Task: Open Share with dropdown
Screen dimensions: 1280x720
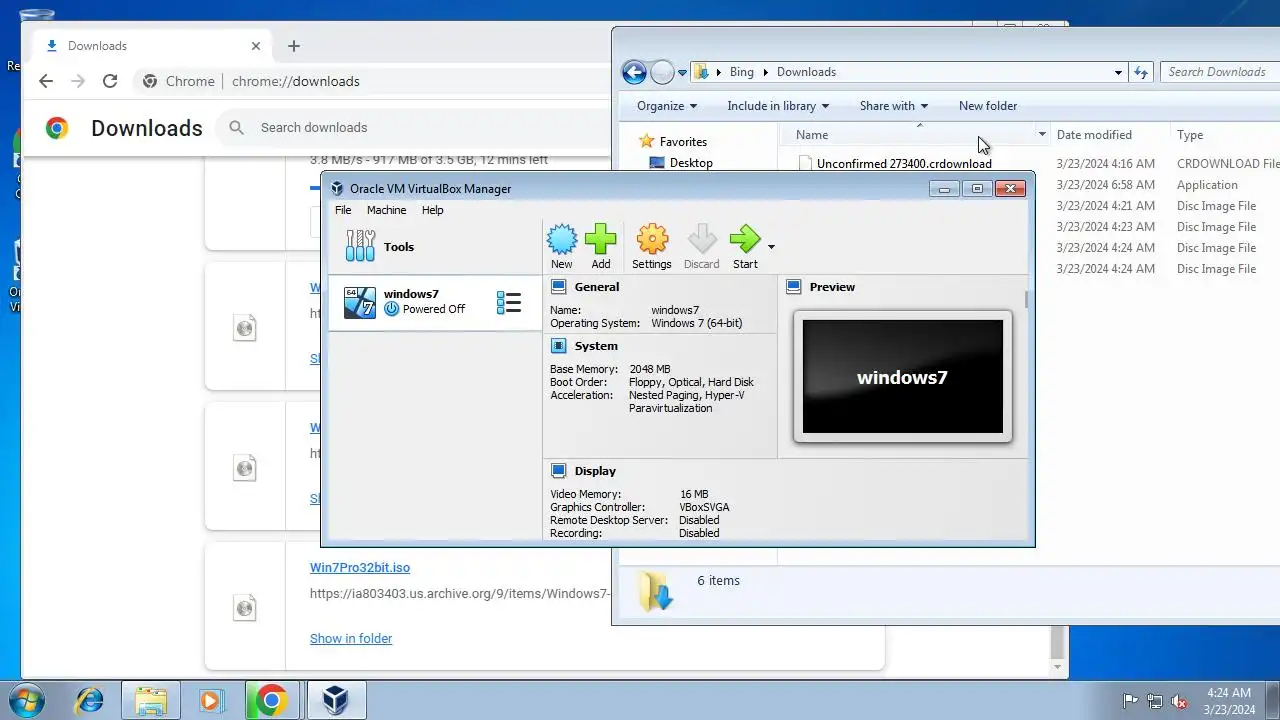Action: click(894, 106)
